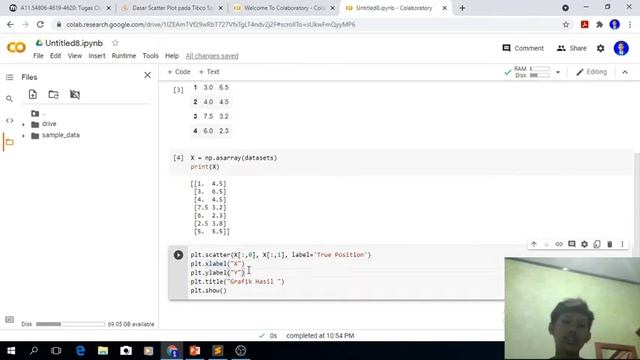640x360 pixels.
Task: Open the View menu
Action: (75, 56)
